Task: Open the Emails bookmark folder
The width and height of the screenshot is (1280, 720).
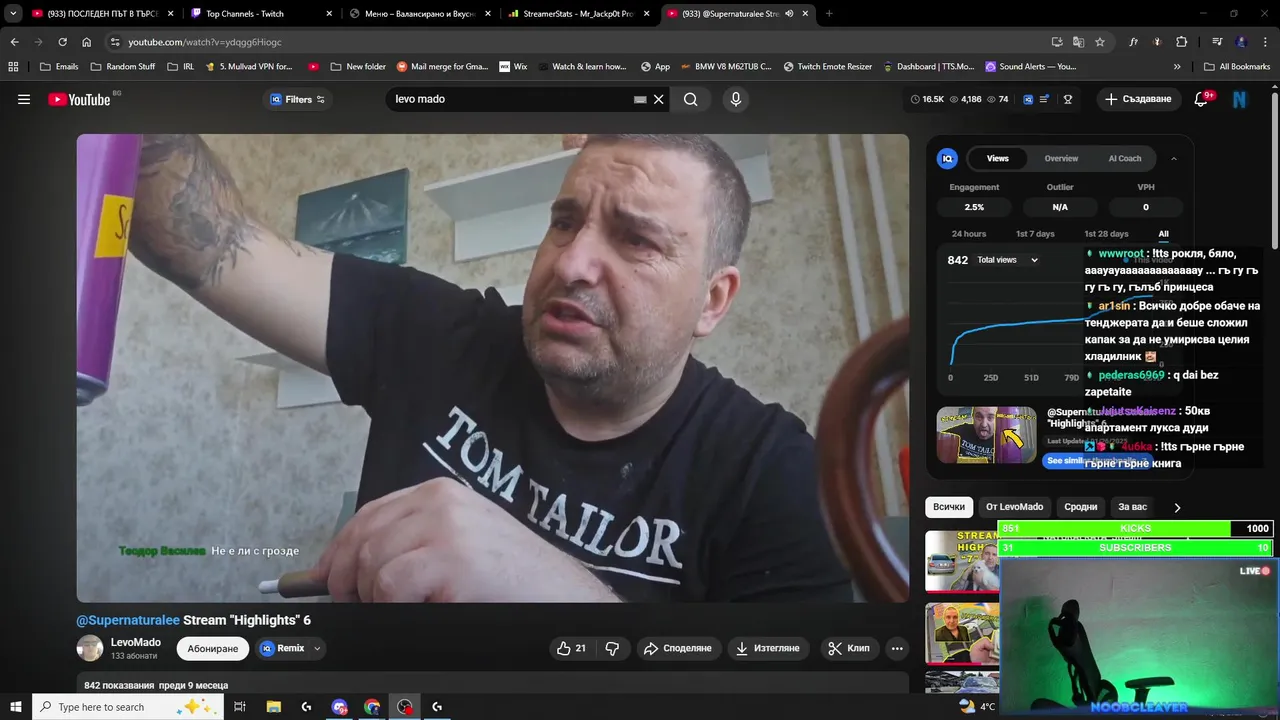Action: pos(59,67)
